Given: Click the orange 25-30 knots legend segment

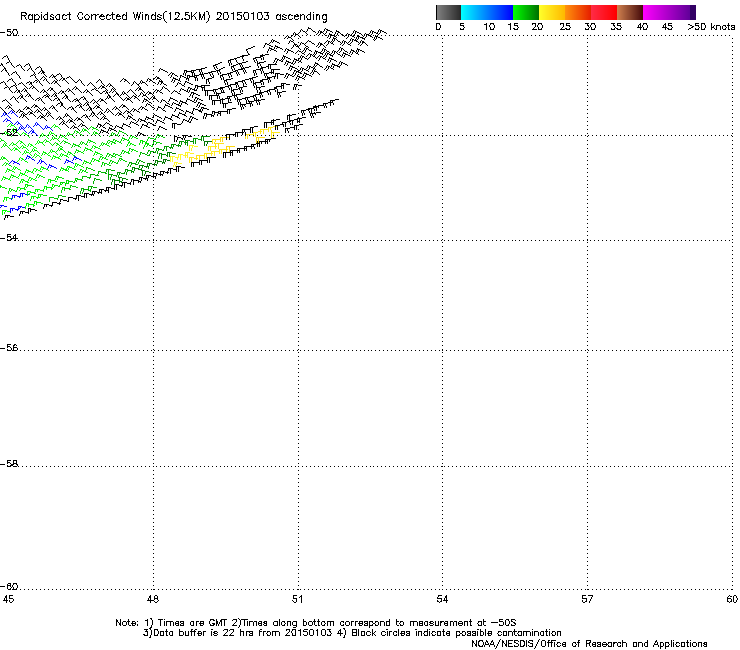Looking at the screenshot, I should (x=578, y=12).
